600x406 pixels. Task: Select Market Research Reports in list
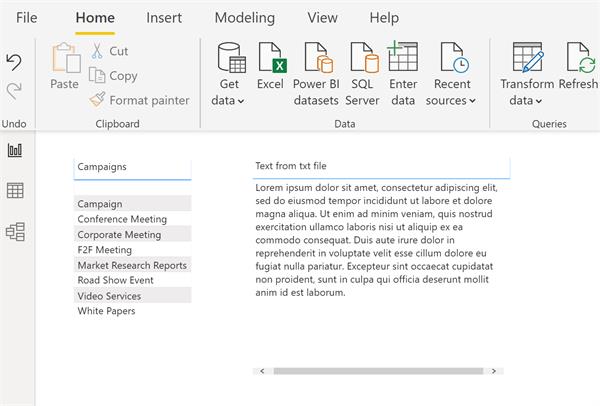click(132, 265)
